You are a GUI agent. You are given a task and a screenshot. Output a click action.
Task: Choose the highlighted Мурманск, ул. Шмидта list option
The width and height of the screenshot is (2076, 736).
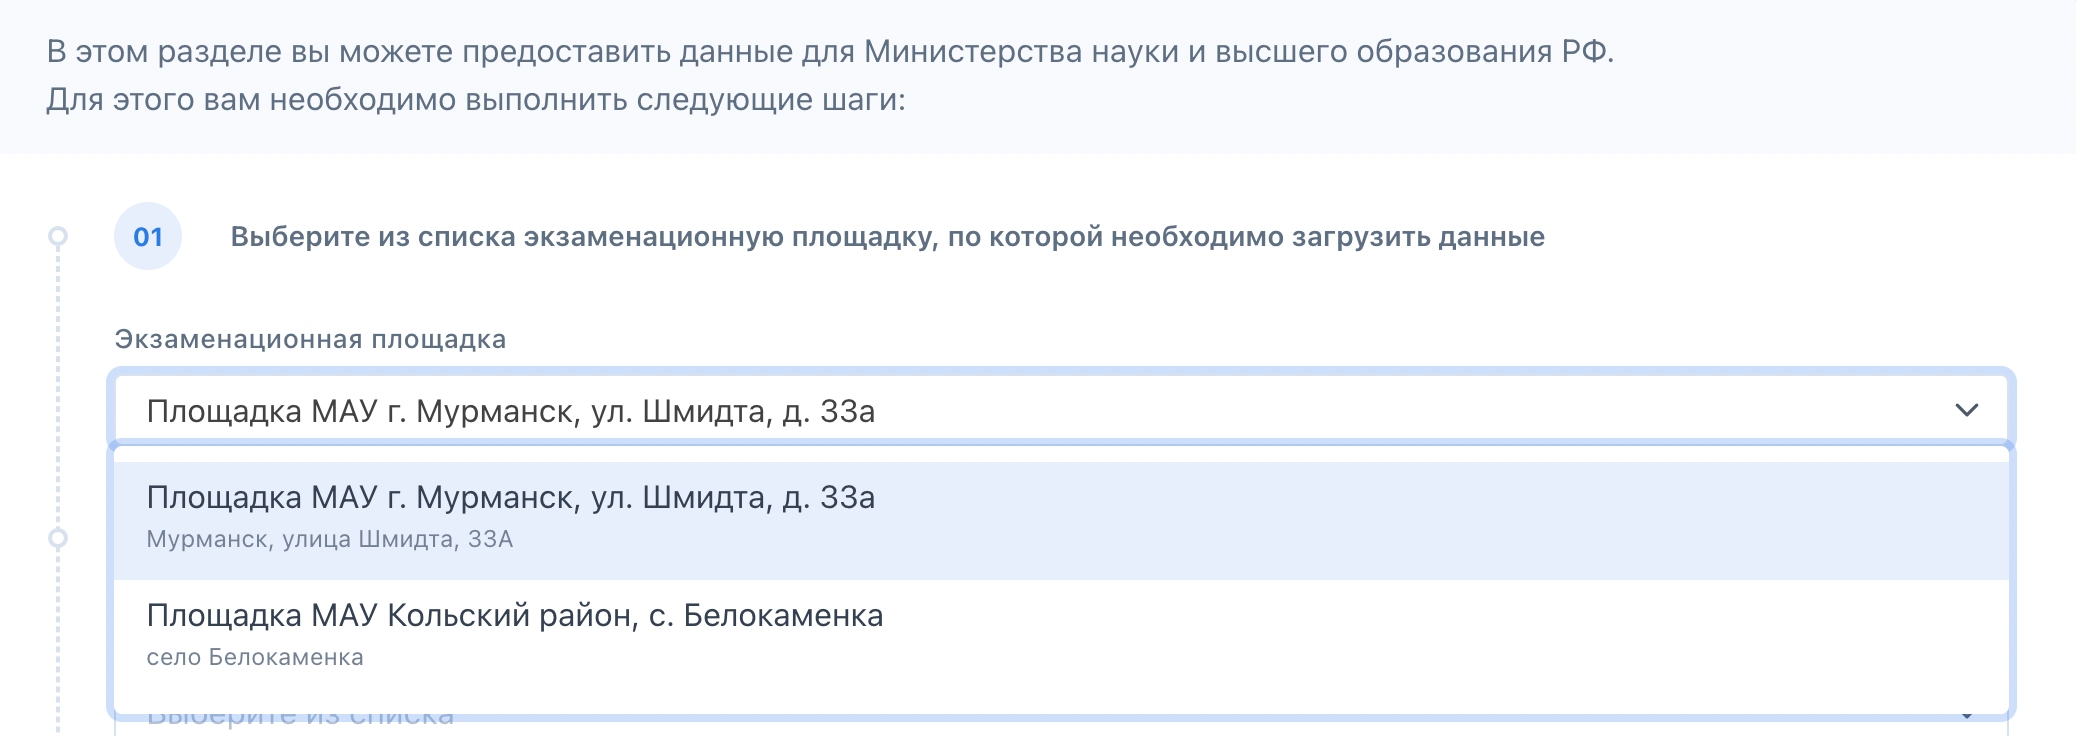click(x=510, y=498)
